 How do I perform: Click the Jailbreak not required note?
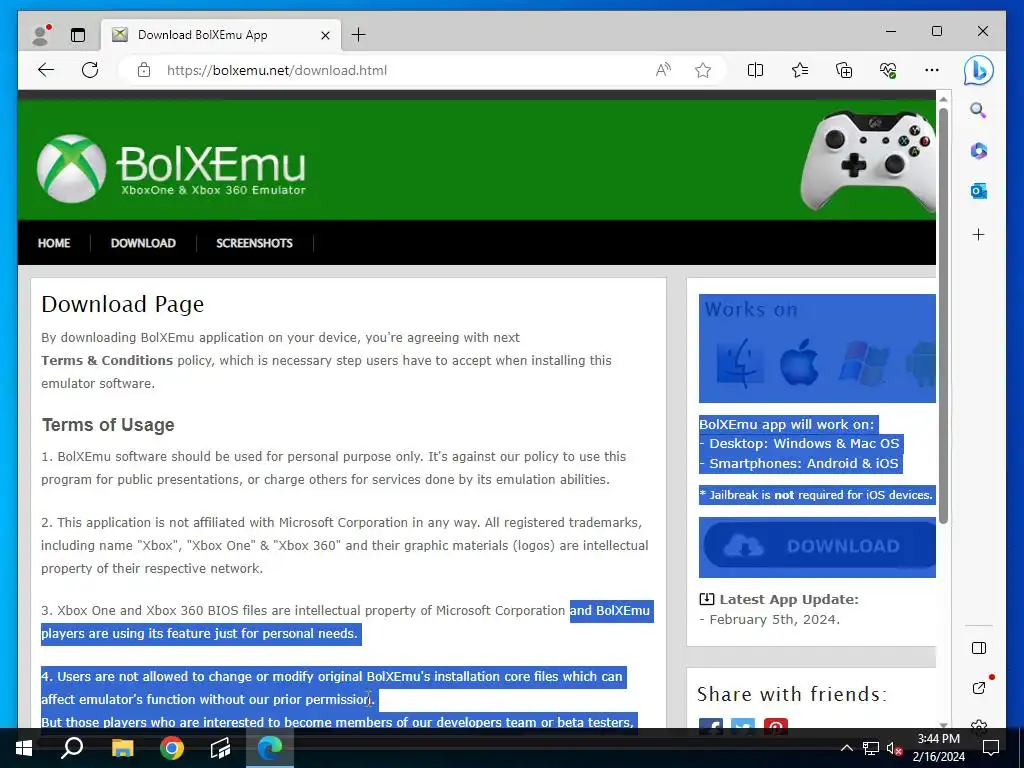click(x=816, y=495)
